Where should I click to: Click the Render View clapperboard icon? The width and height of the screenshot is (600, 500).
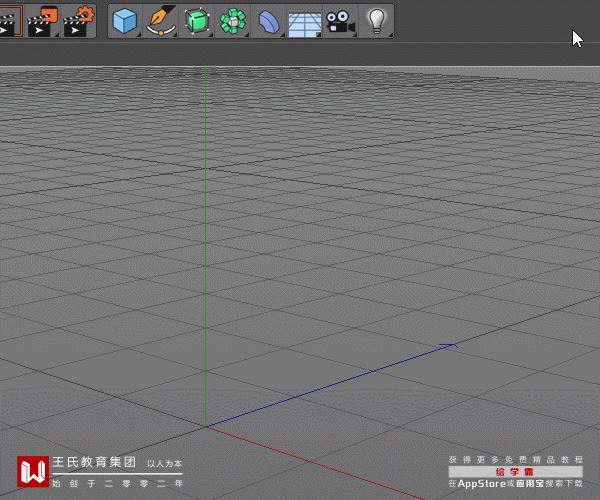pos(10,21)
